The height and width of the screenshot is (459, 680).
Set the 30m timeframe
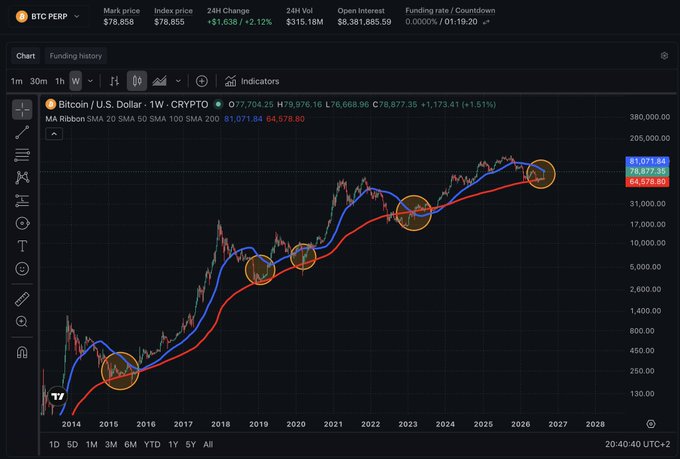[x=39, y=81]
